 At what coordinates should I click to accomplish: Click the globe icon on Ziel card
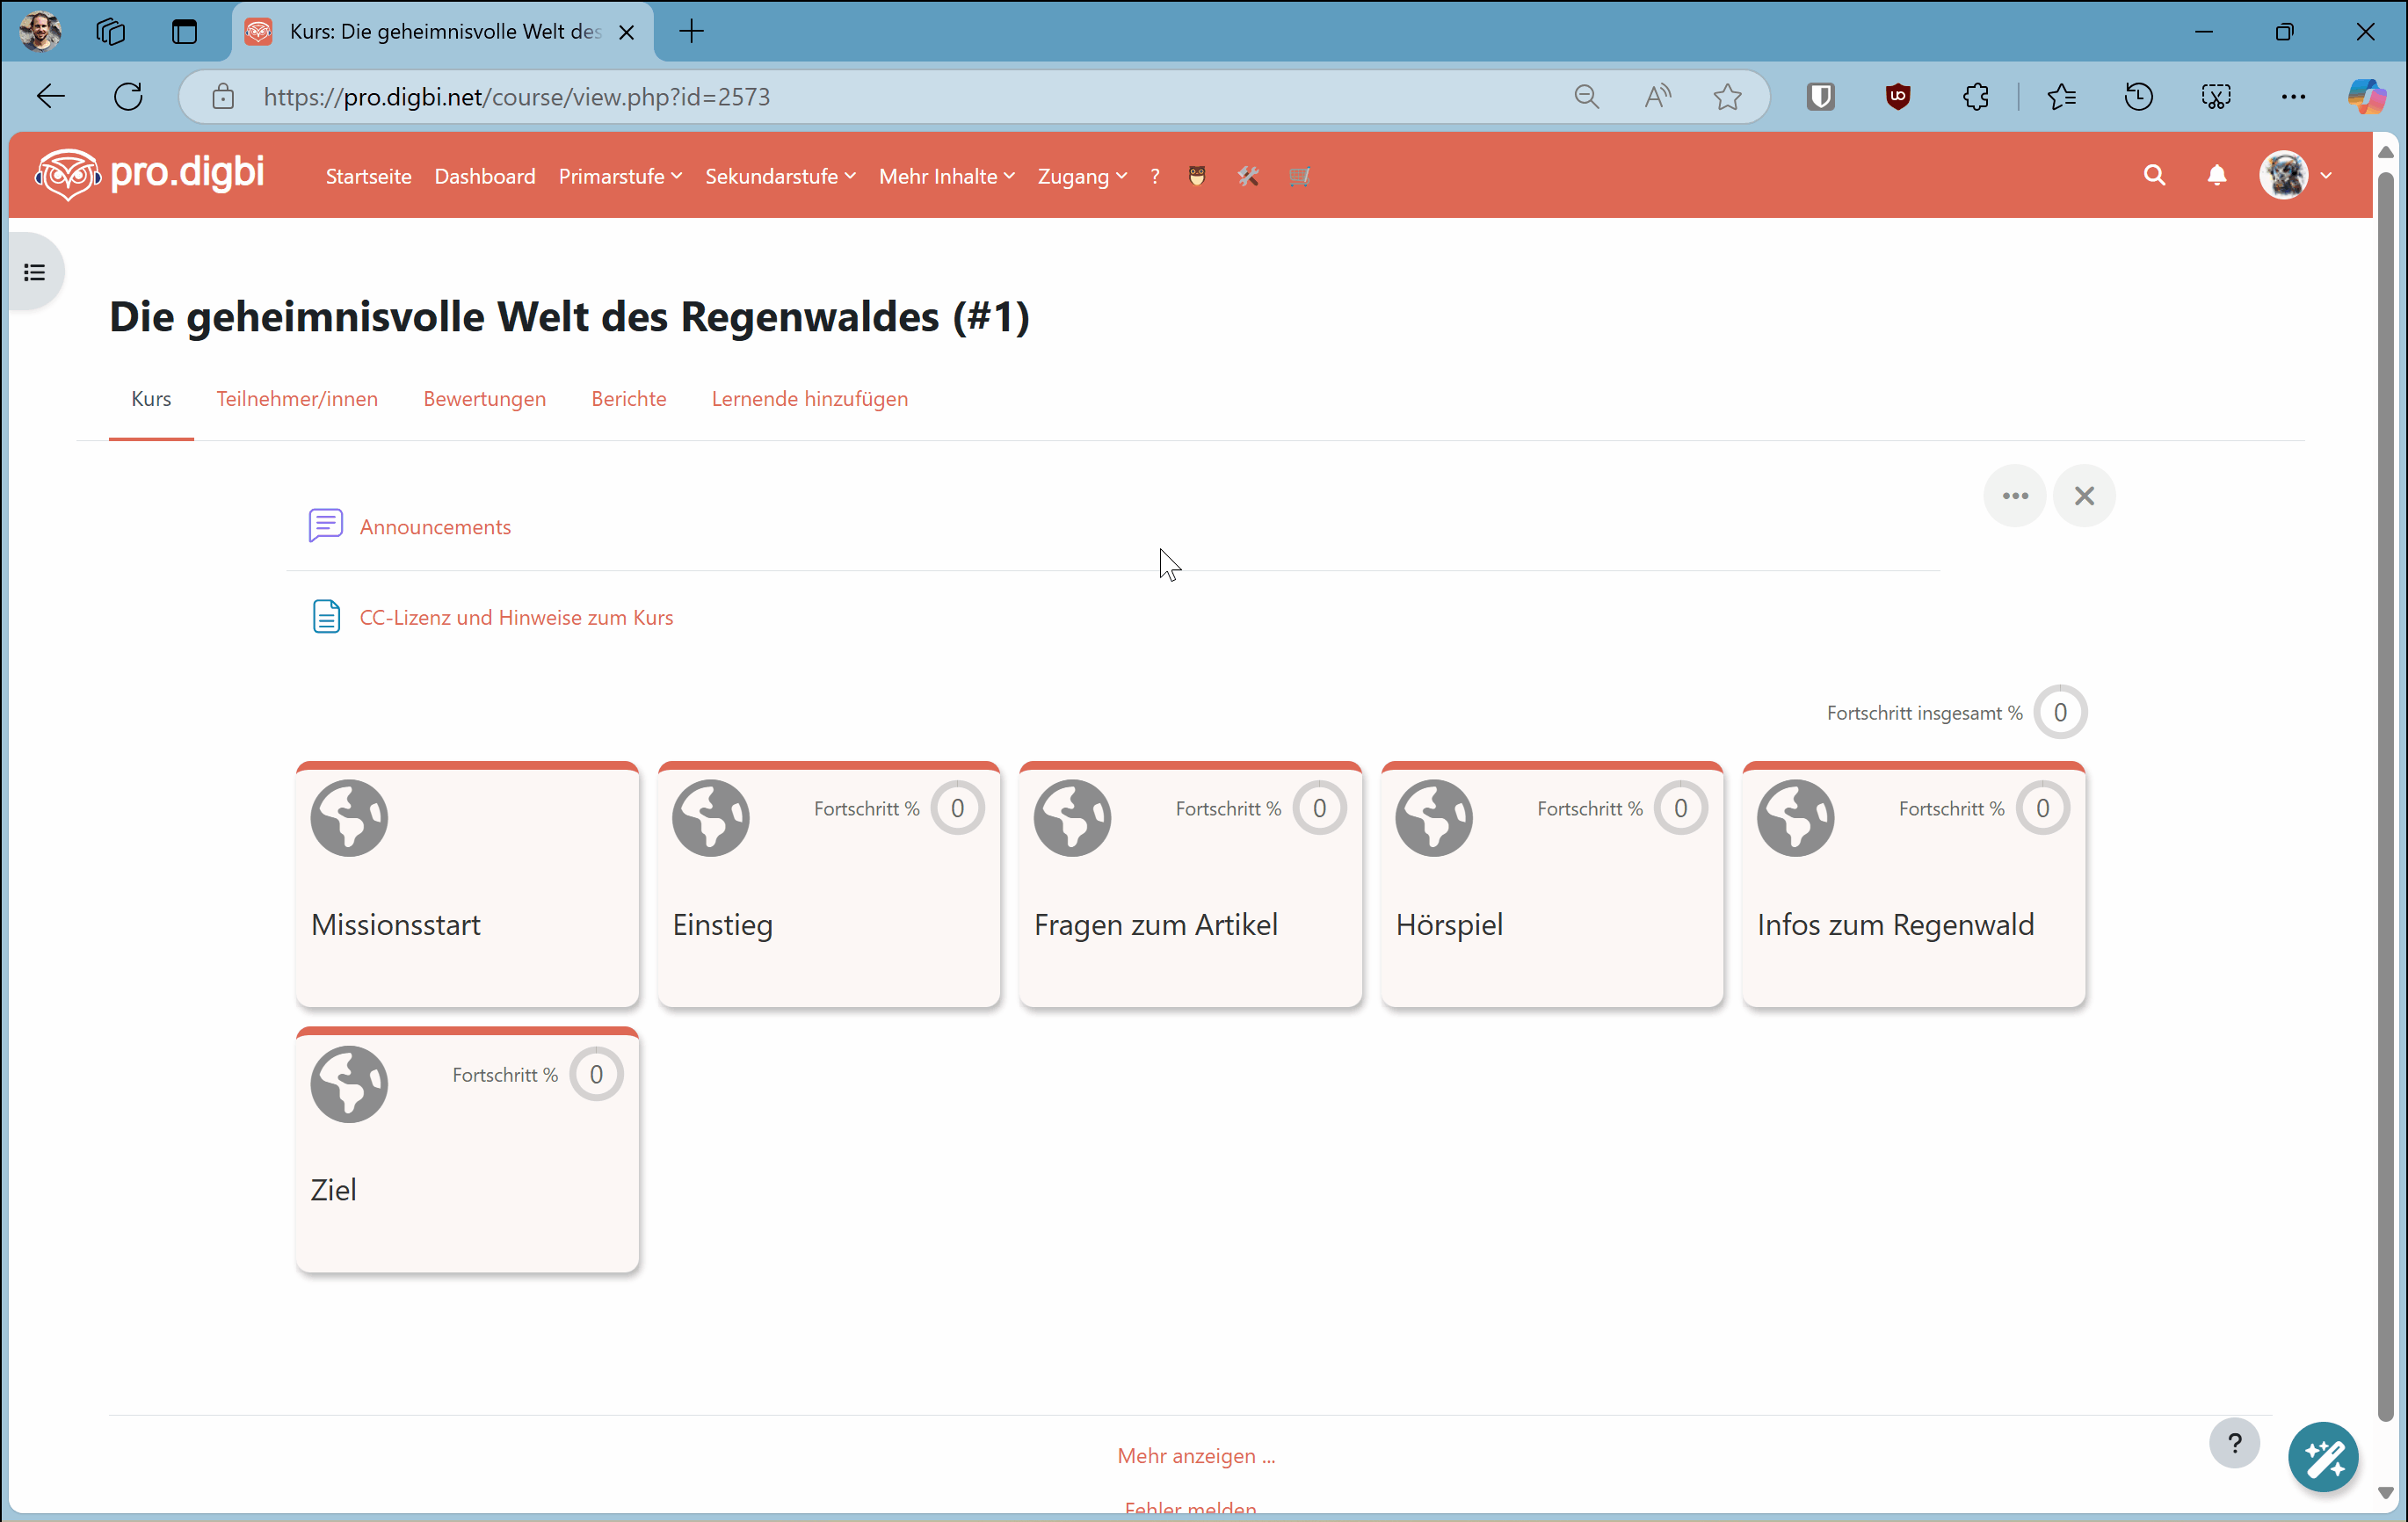tap(349, 1083)
